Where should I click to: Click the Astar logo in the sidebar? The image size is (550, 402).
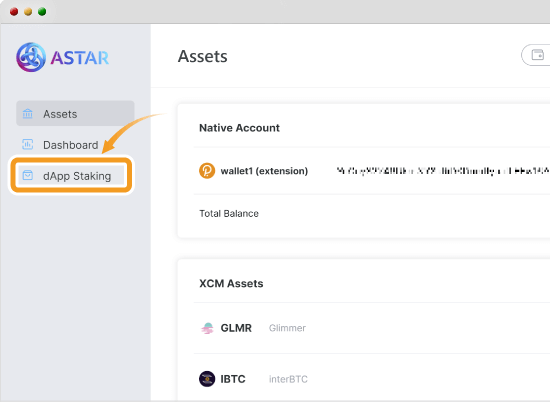[62, 57]
